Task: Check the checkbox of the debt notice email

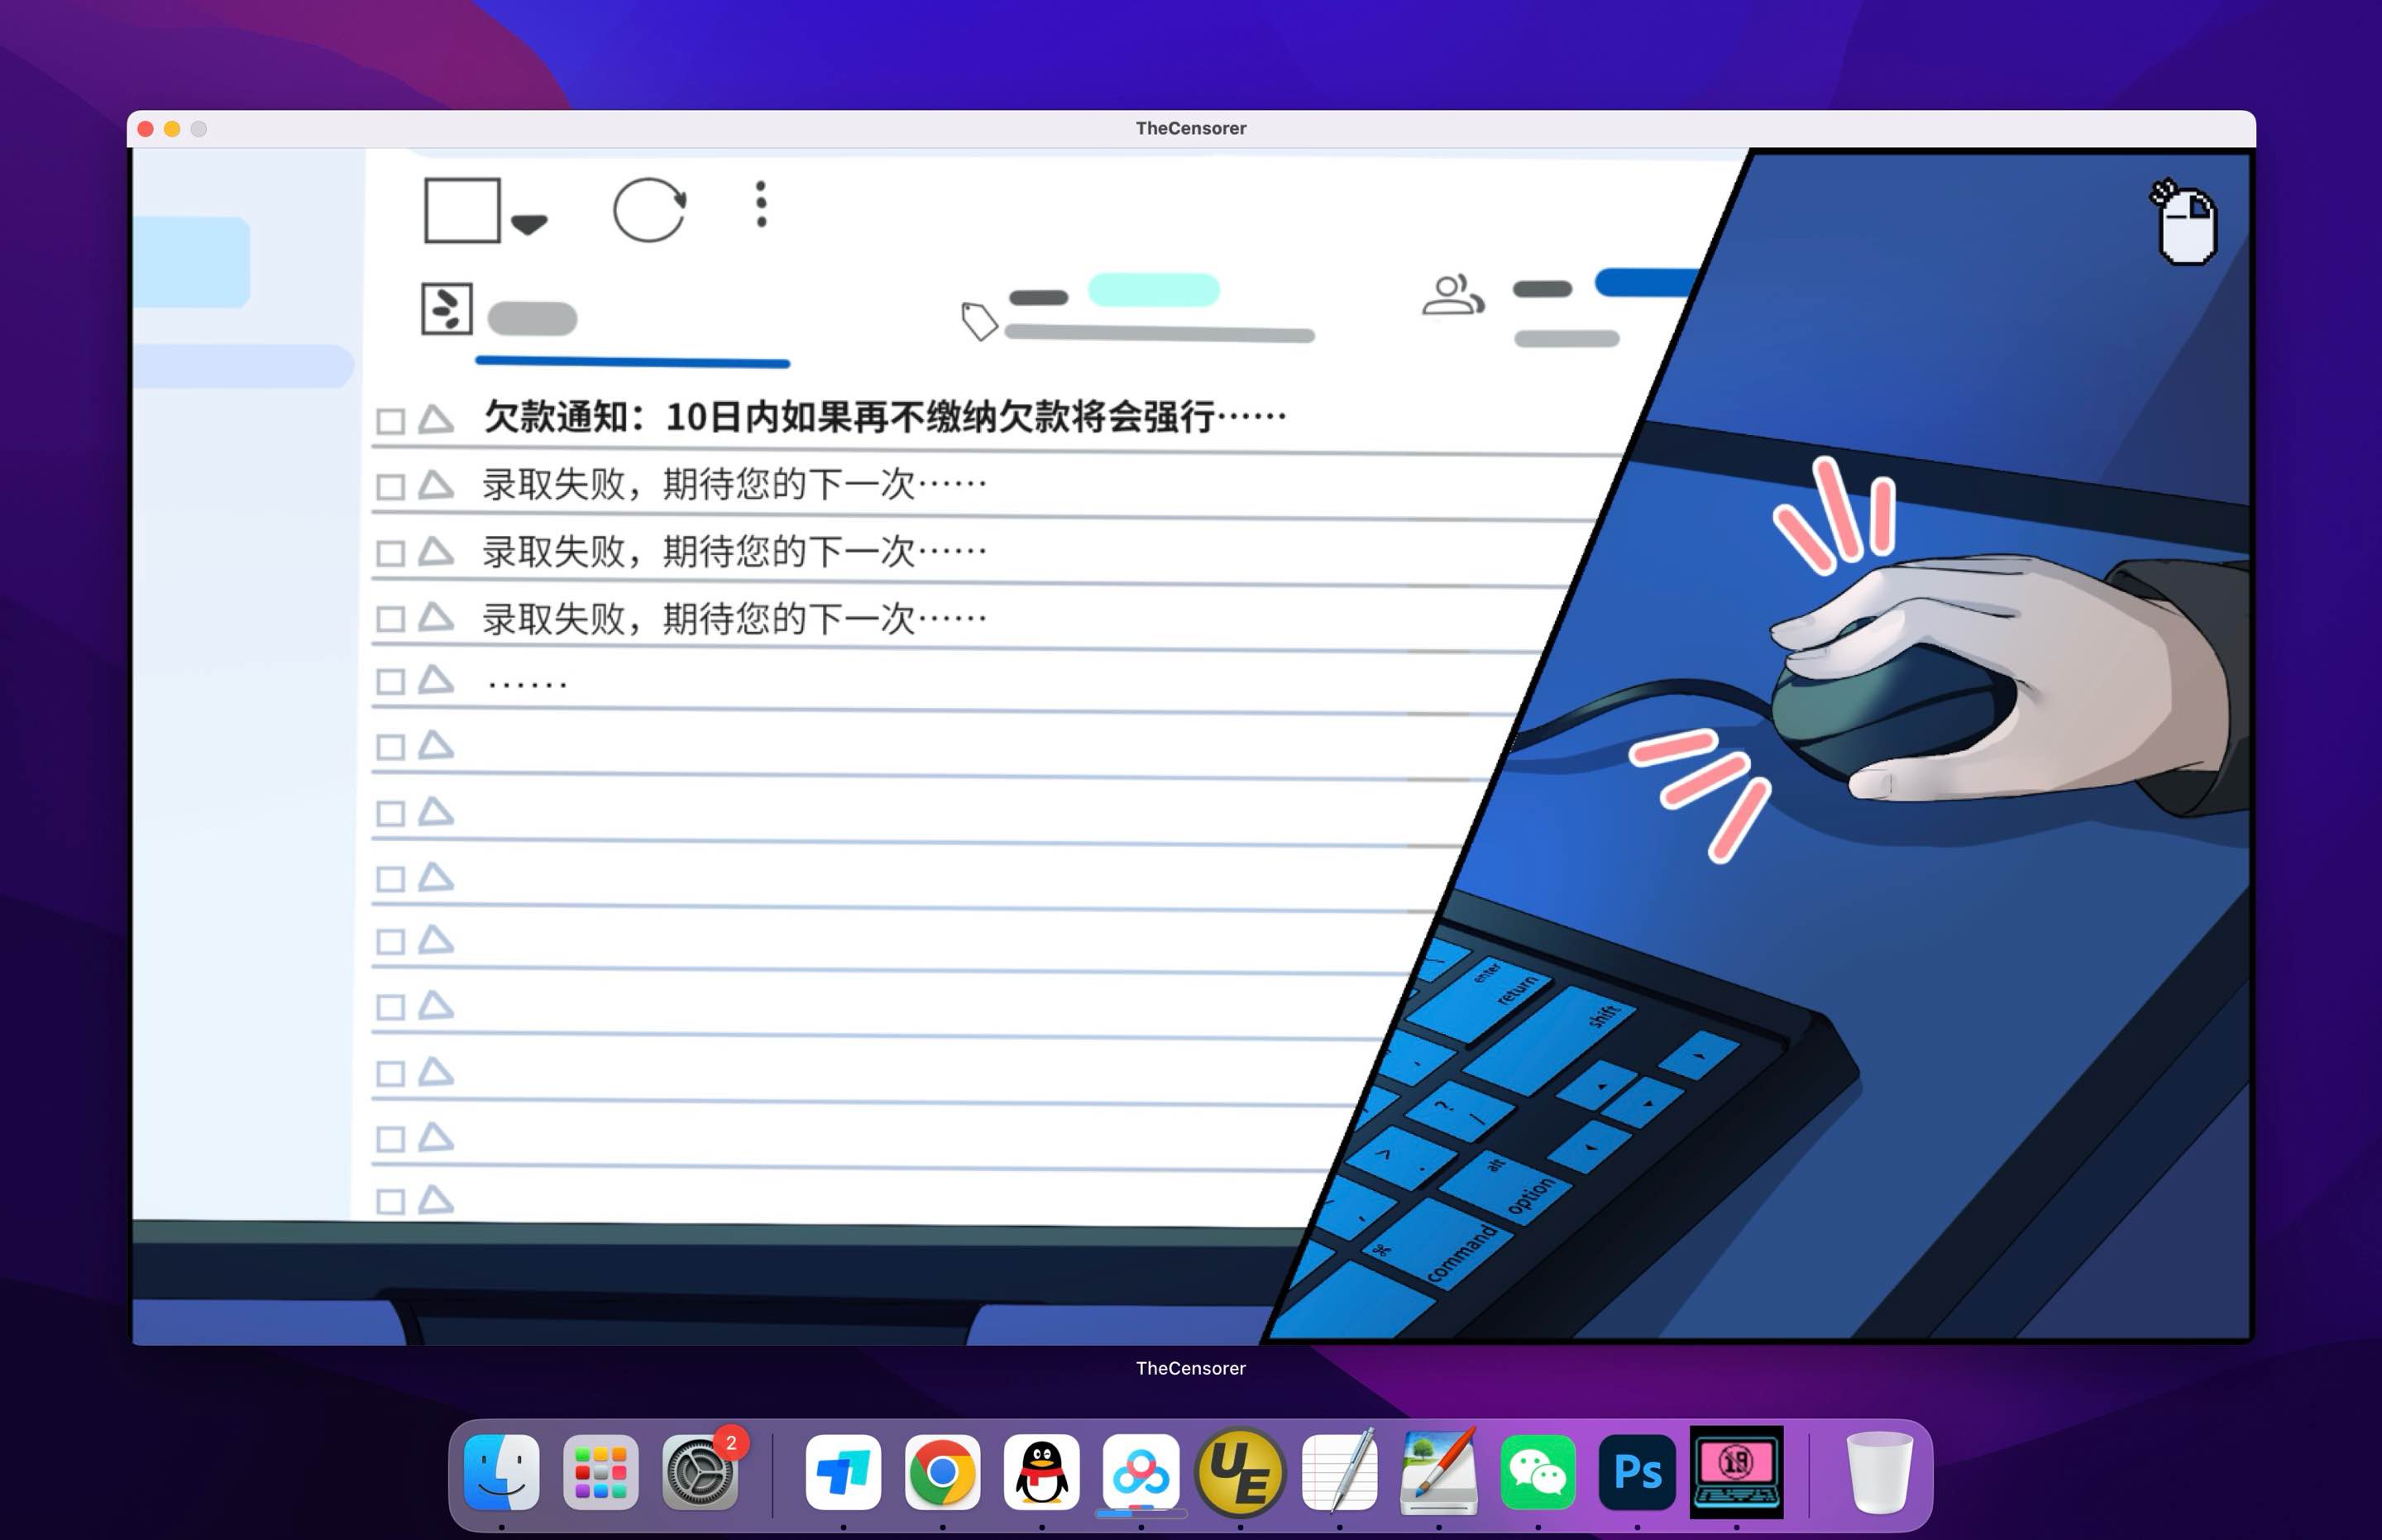Action: tap(390, 417)
